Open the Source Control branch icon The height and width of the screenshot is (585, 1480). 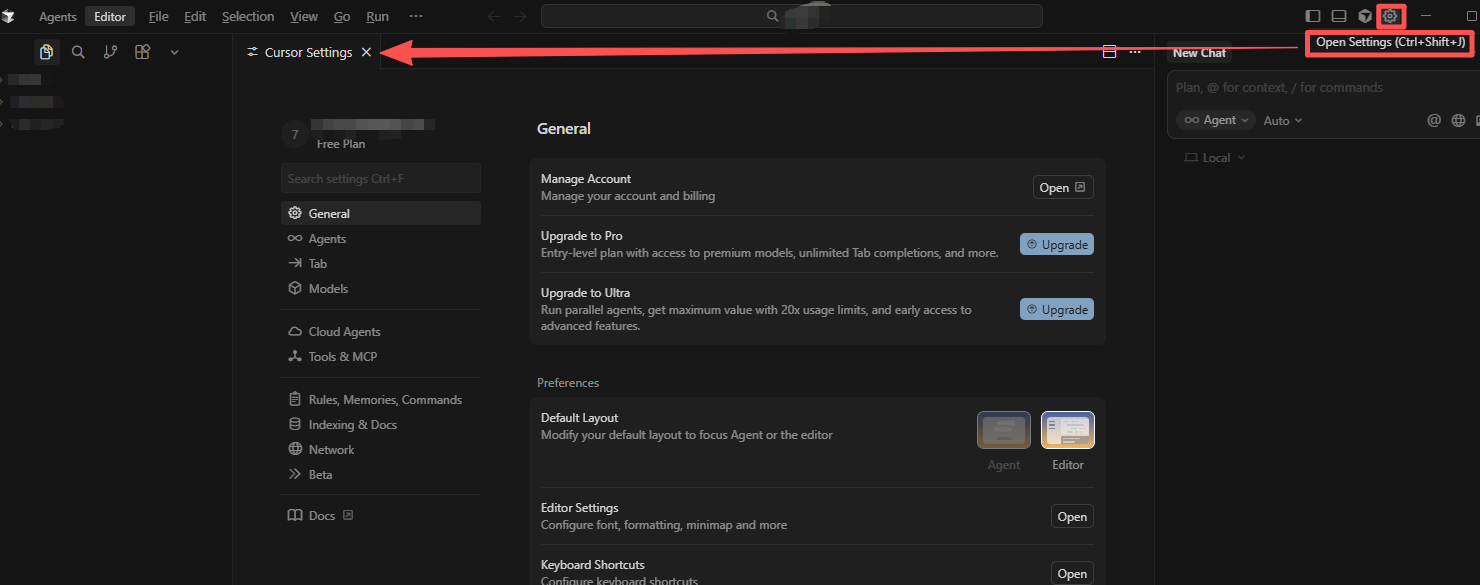[x=110, y=52]
